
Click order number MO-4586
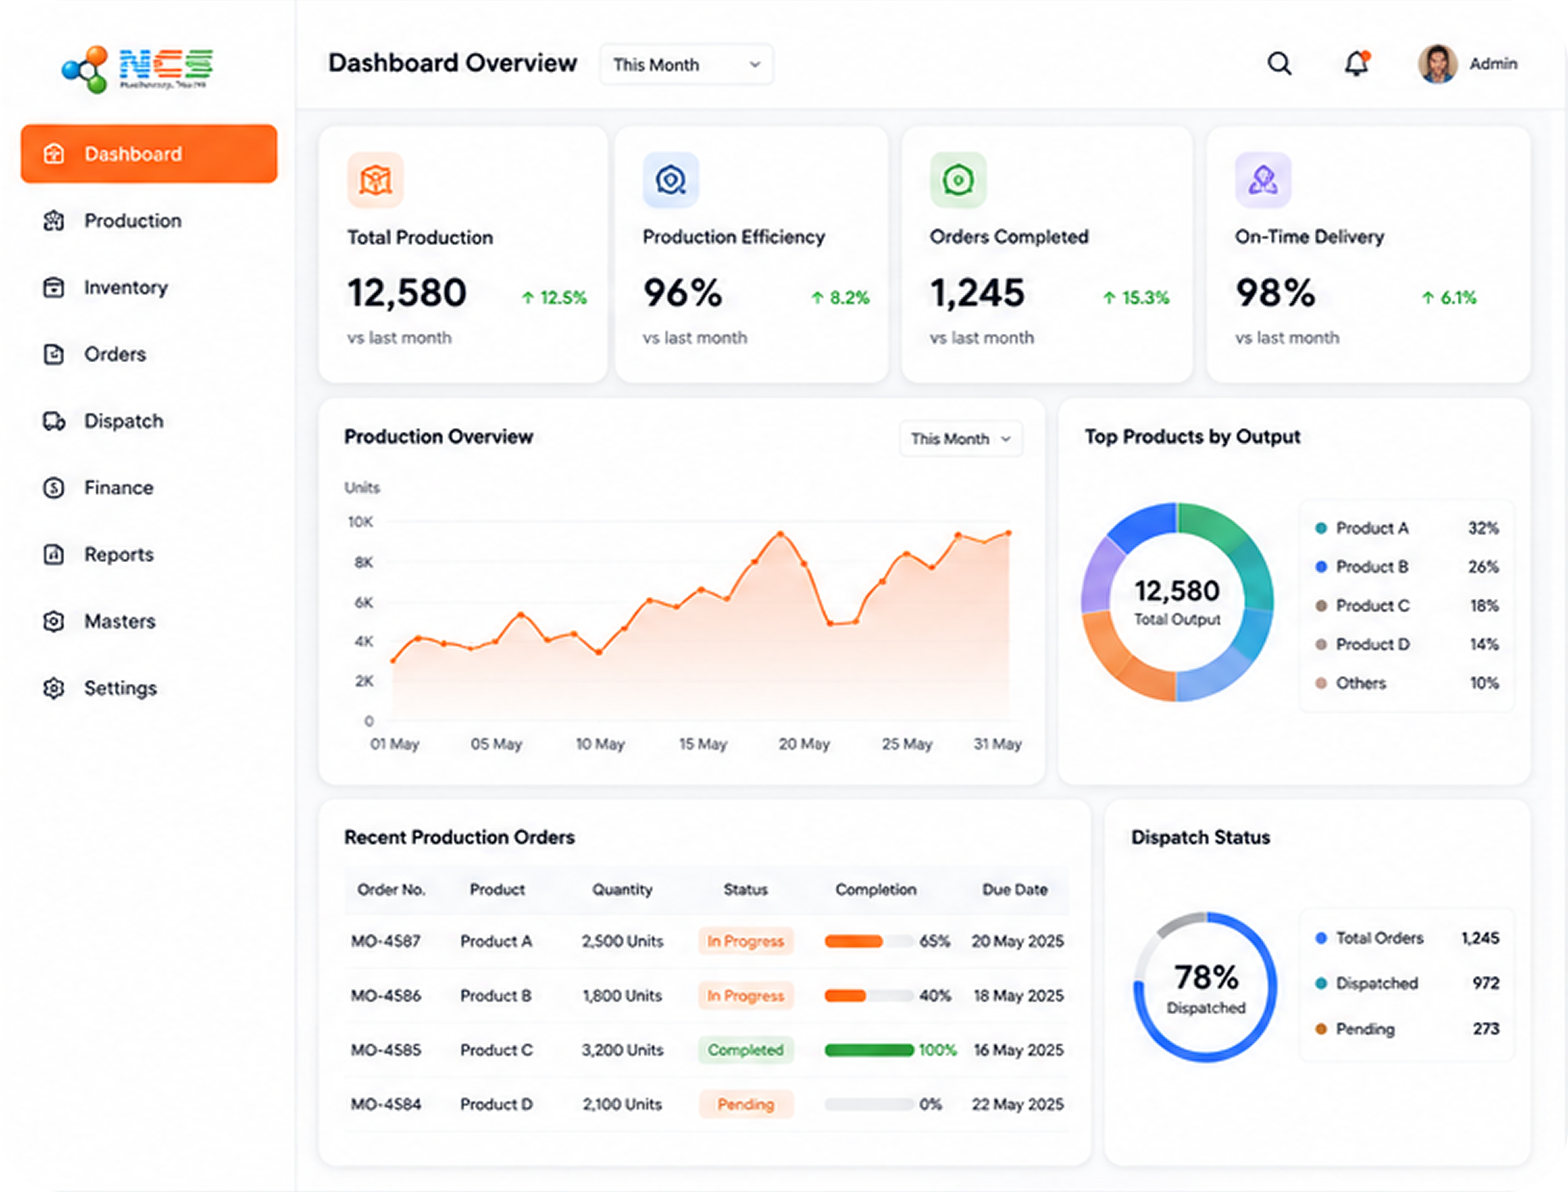click(386, 996)
